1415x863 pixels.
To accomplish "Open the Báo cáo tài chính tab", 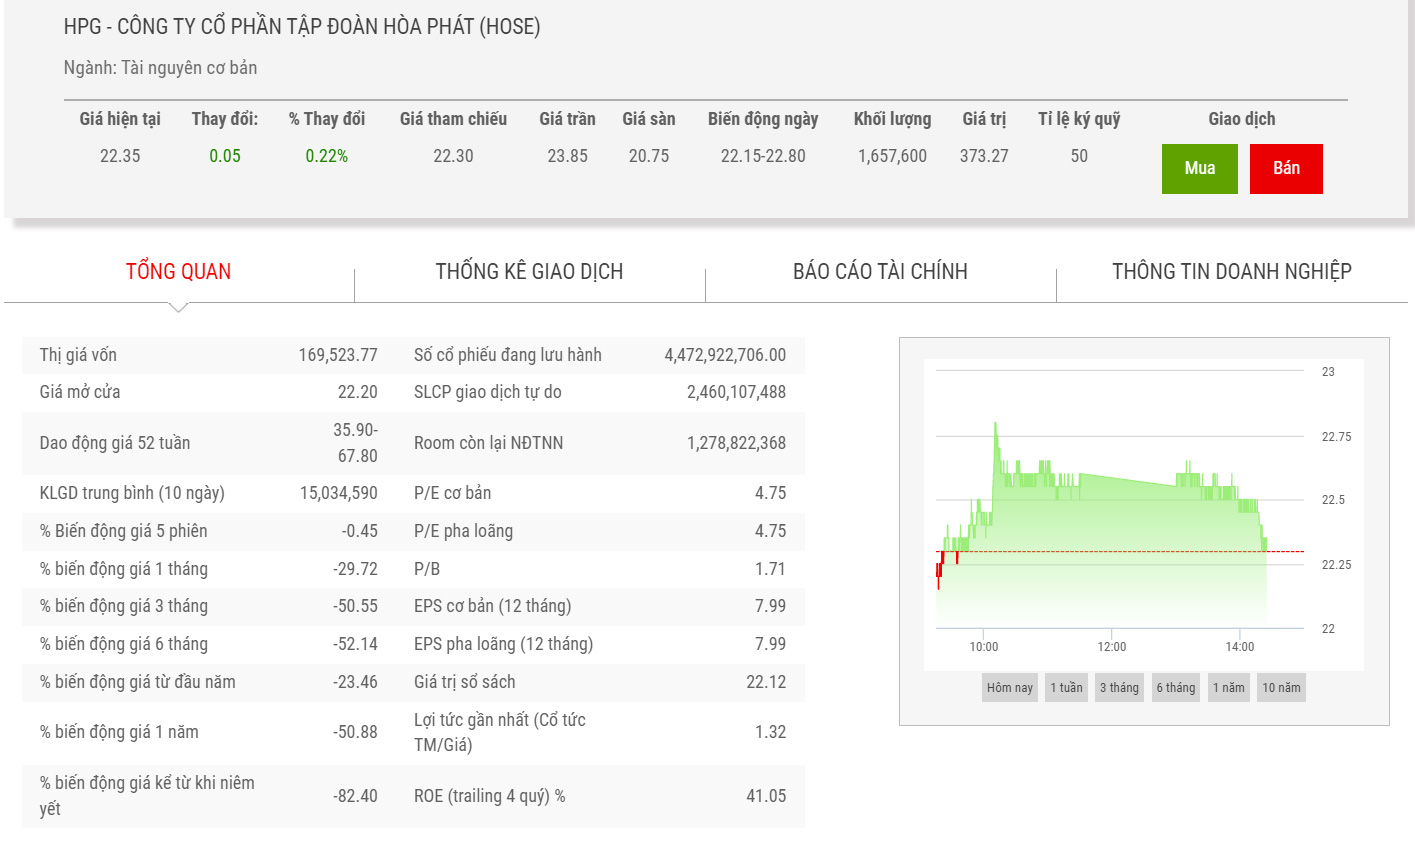I will point(880,272).
